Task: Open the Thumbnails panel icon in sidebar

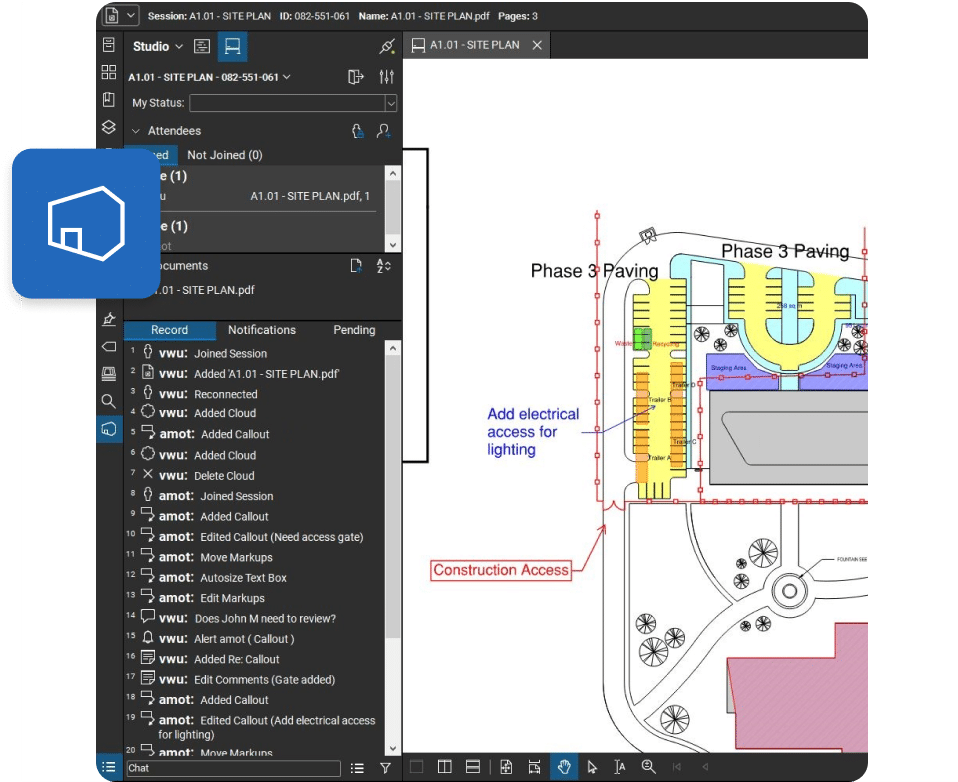Action: click(x=109, y=72)
